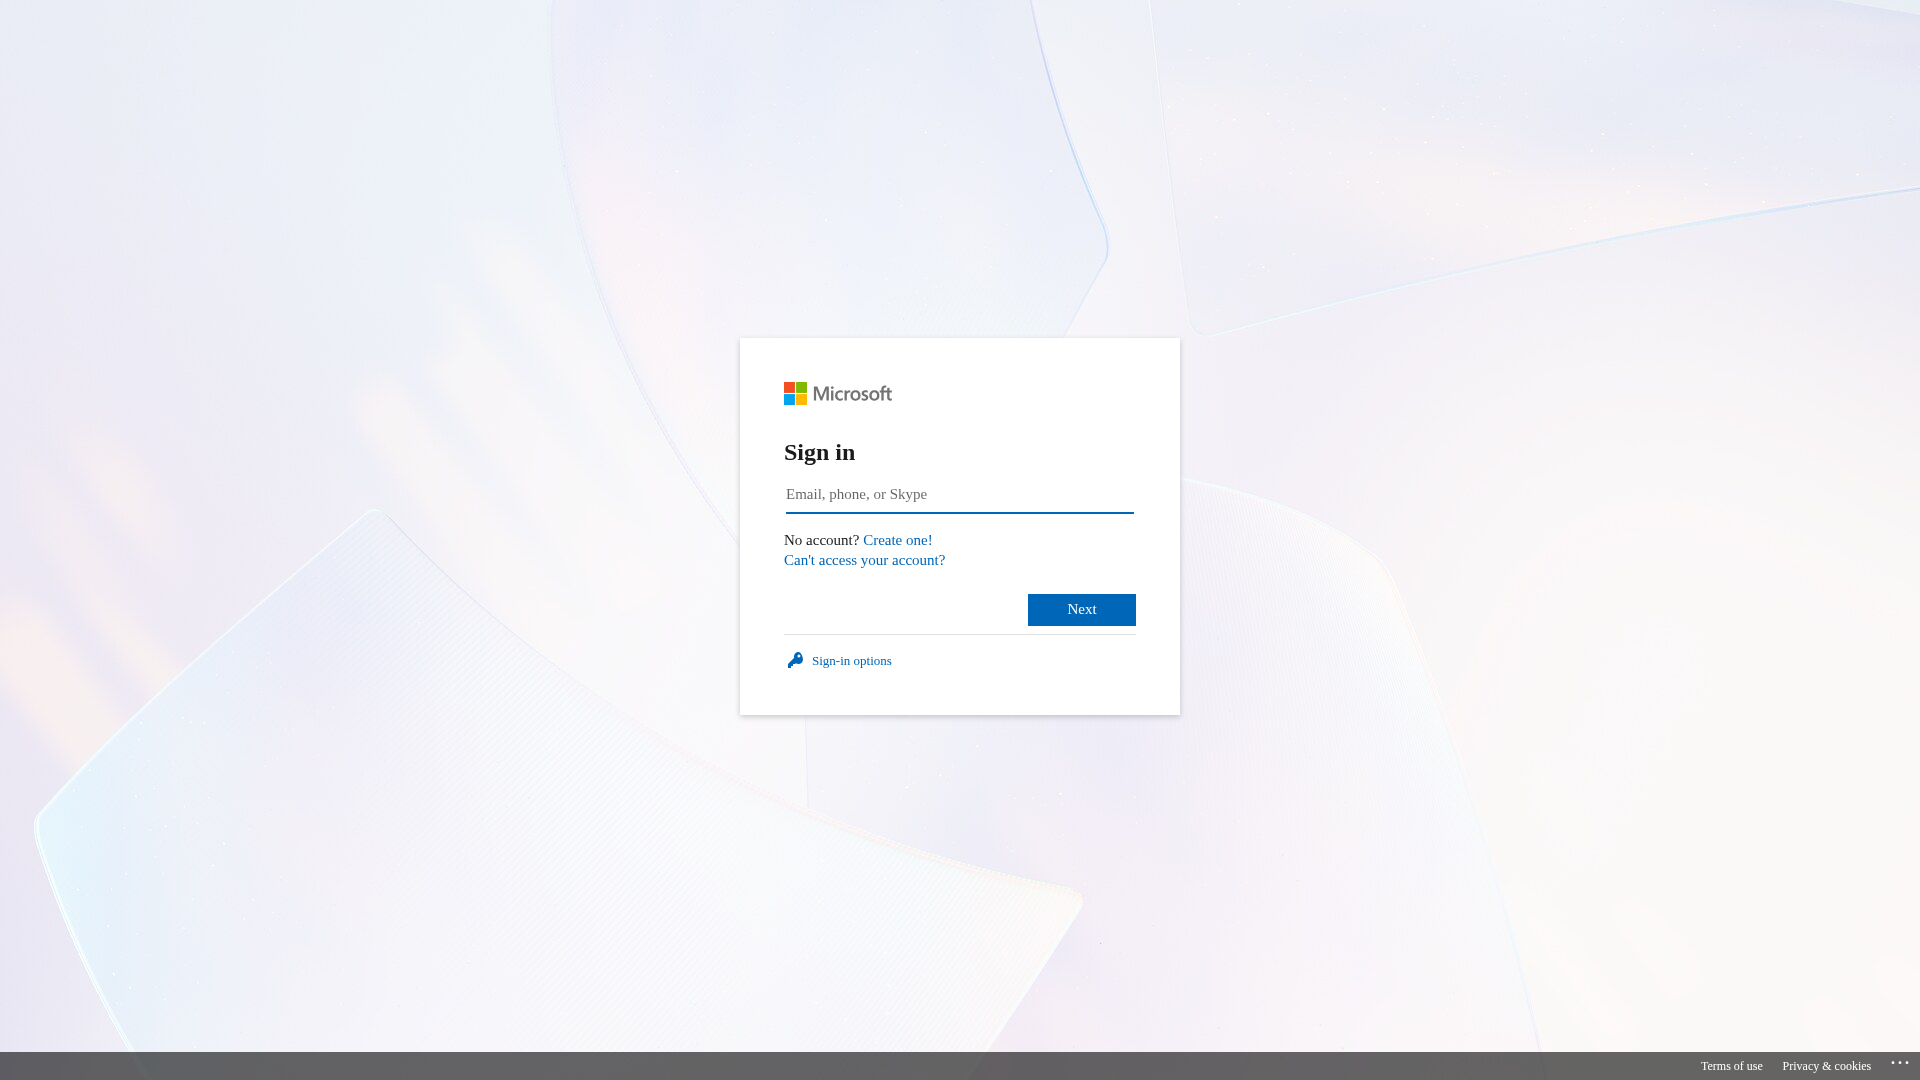
Task: Open the ellipsis menu in footer
Action: pos(1900,1064)
